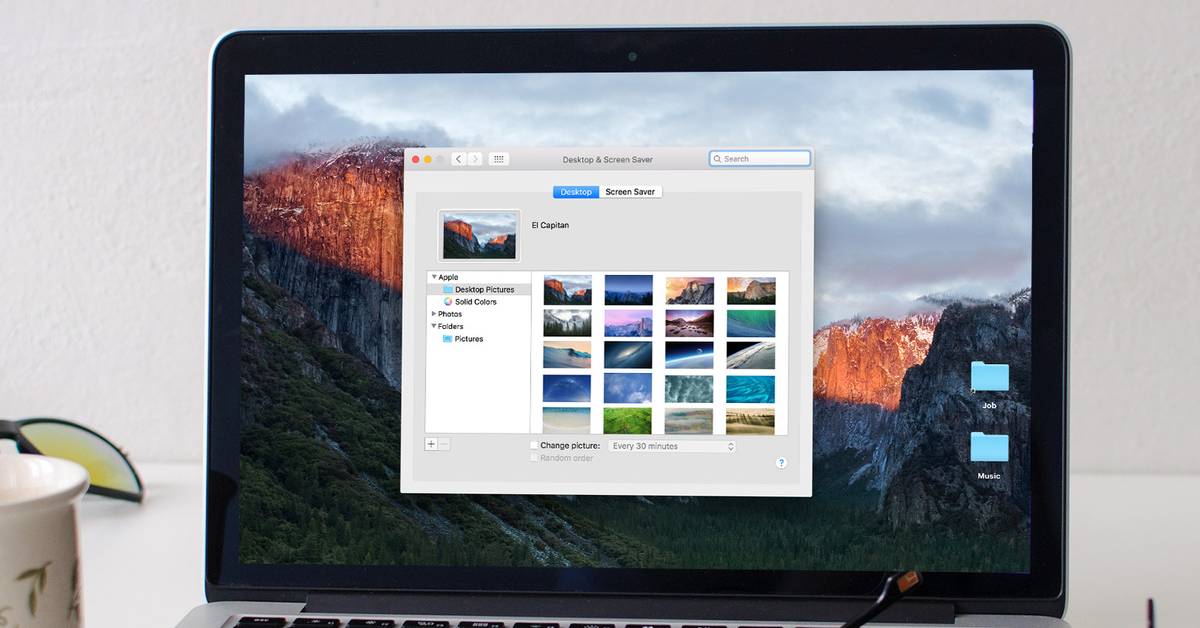Switch to the Screen Saver tab
The height and width of the screenshot is (628, 1200).
pyautogui.click(x=631, y=191)
